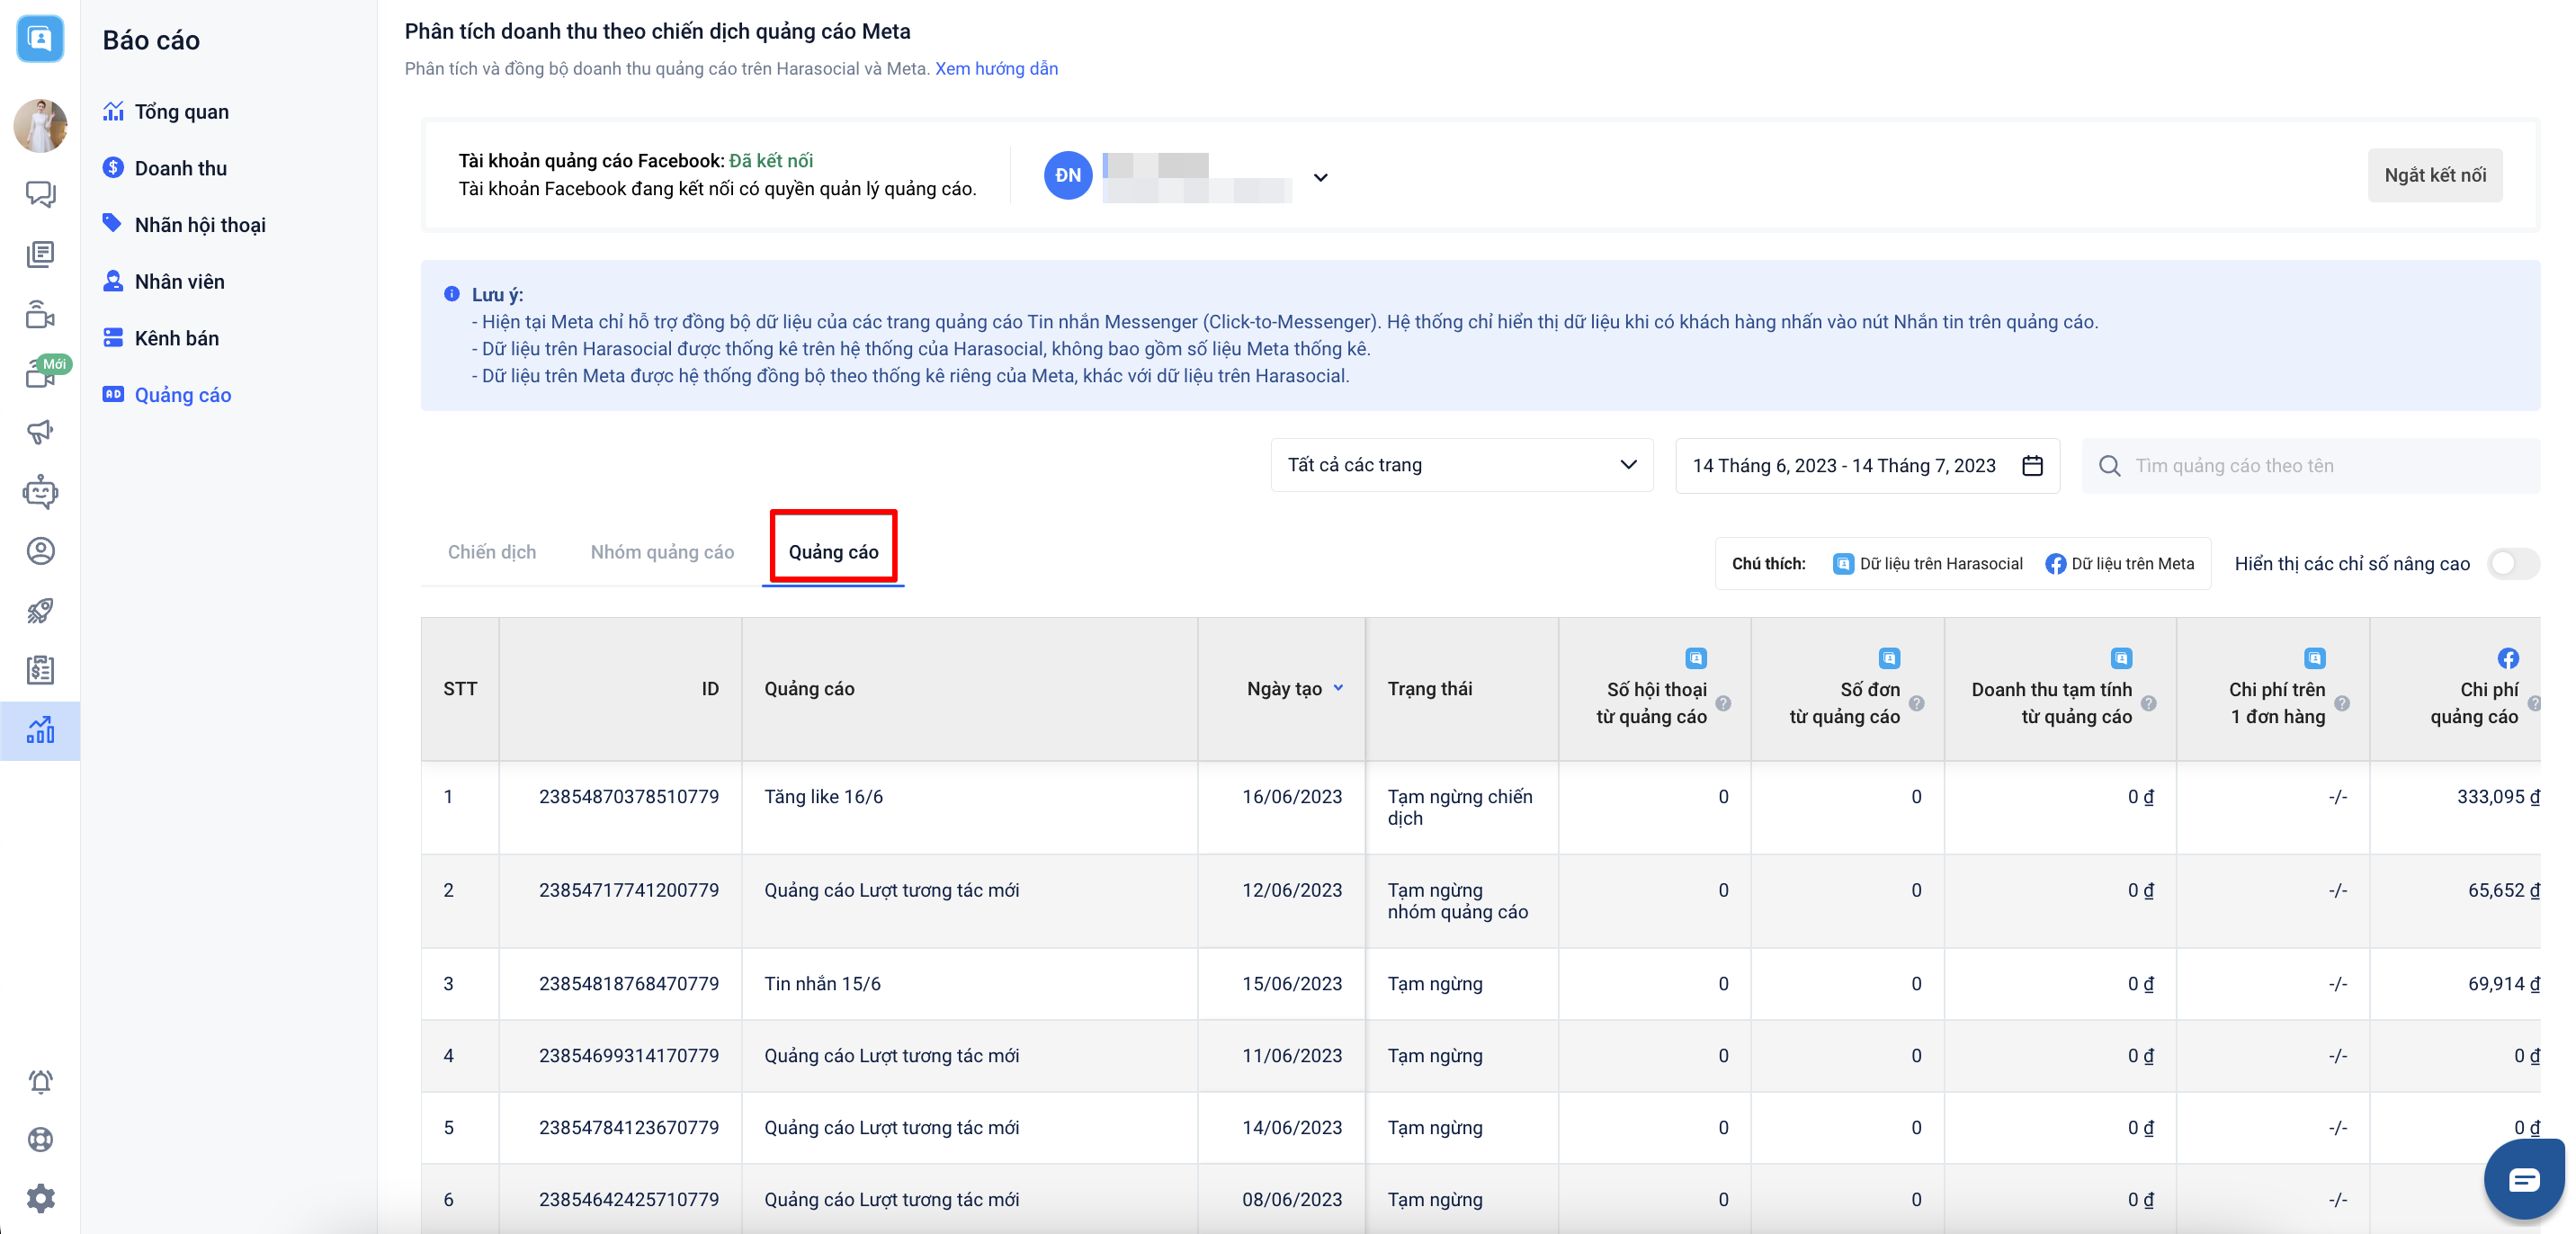Screen dimensions: 2576x1234
Task: Click the rocket icon in sidebar
Action: (x=40, y=610)
